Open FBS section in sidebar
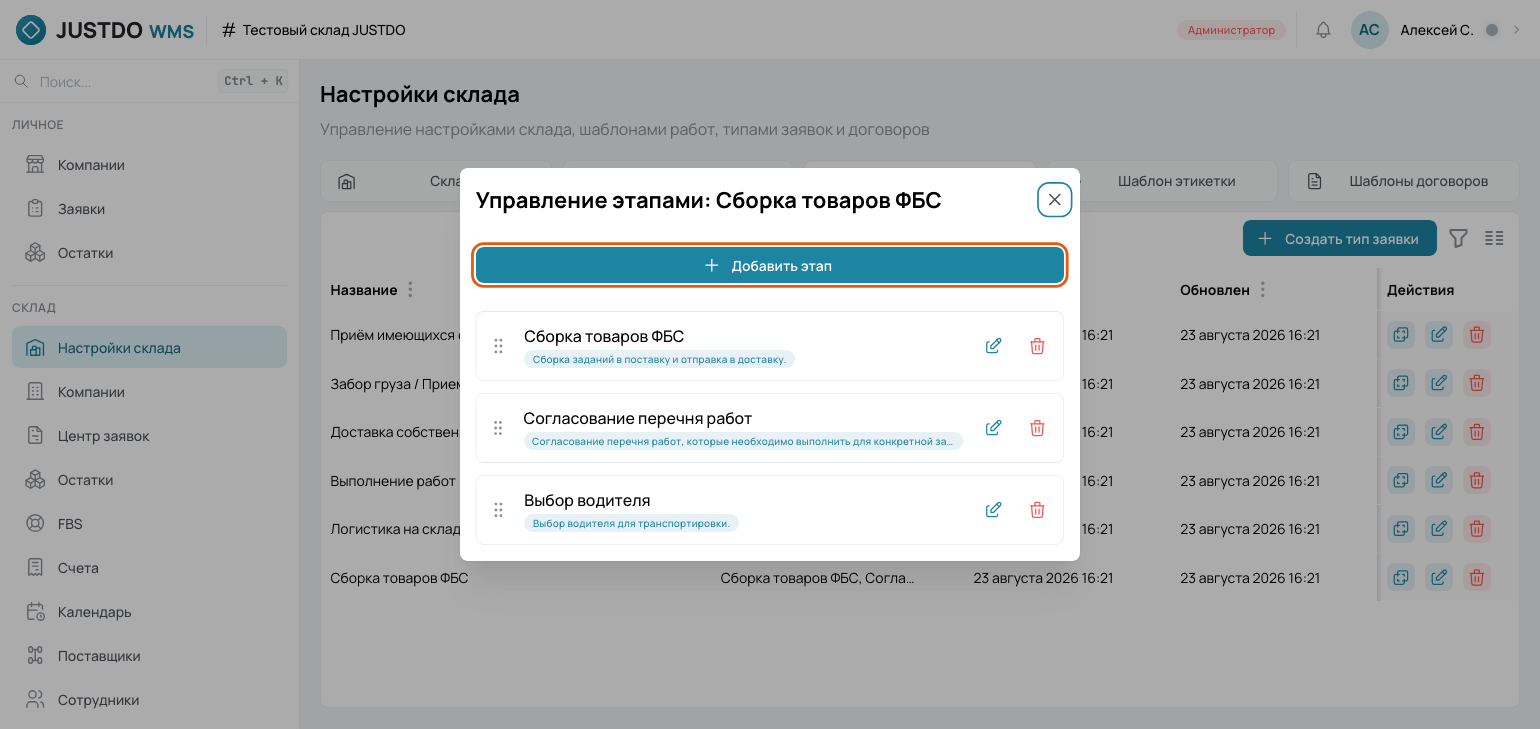The height and width of the screenshot is (729, 1540). coord(150,524)
